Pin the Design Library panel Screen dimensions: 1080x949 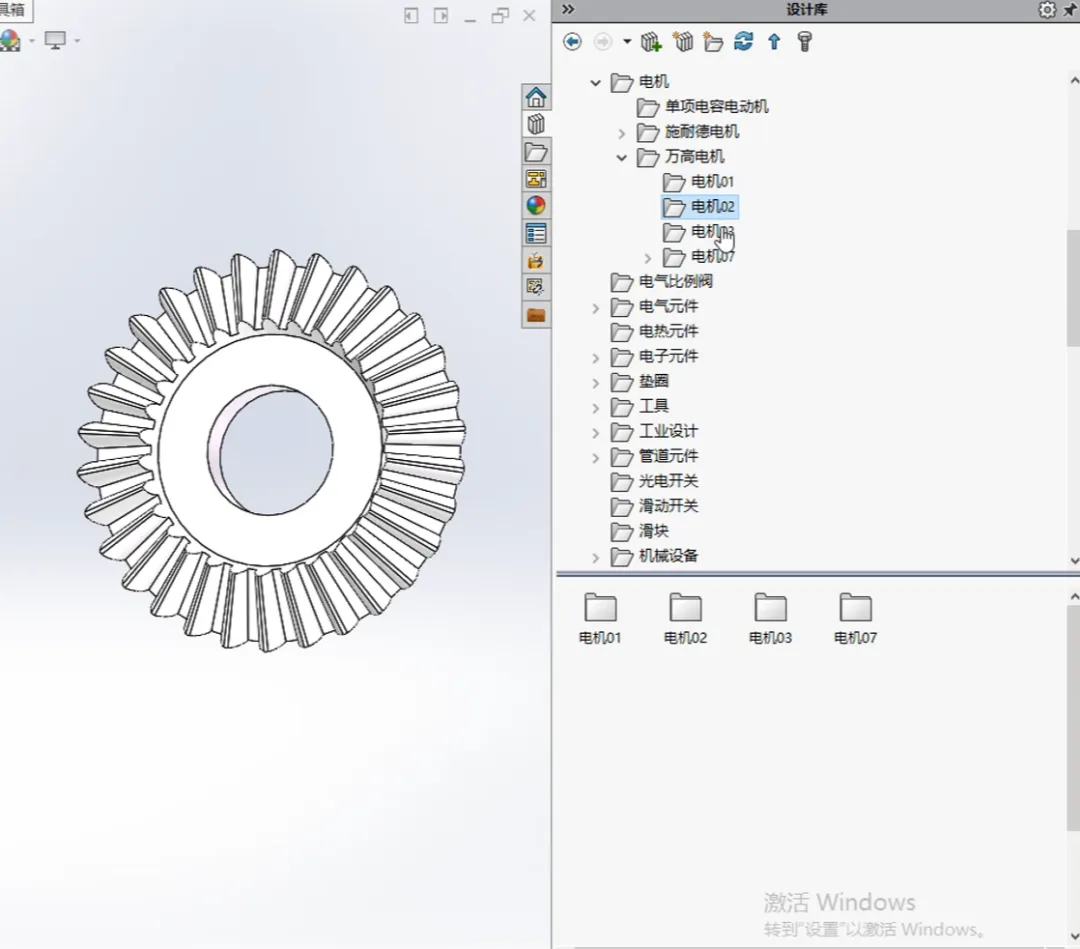(x=1071, y=10)
